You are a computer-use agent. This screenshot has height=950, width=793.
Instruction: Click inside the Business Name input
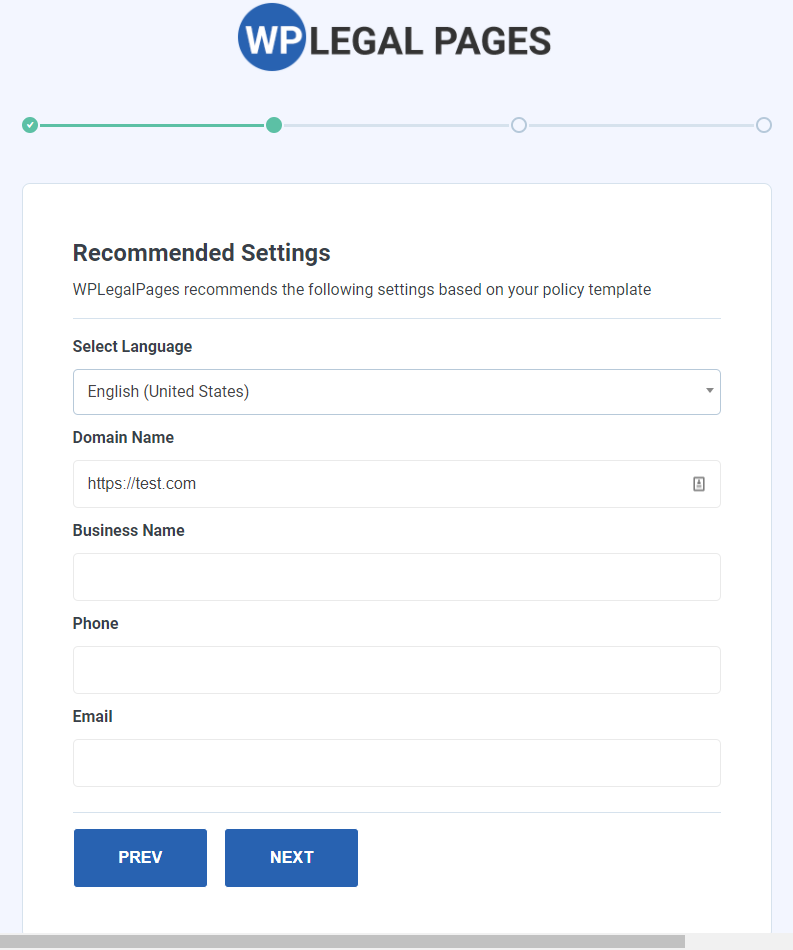[x=396, y=577]
